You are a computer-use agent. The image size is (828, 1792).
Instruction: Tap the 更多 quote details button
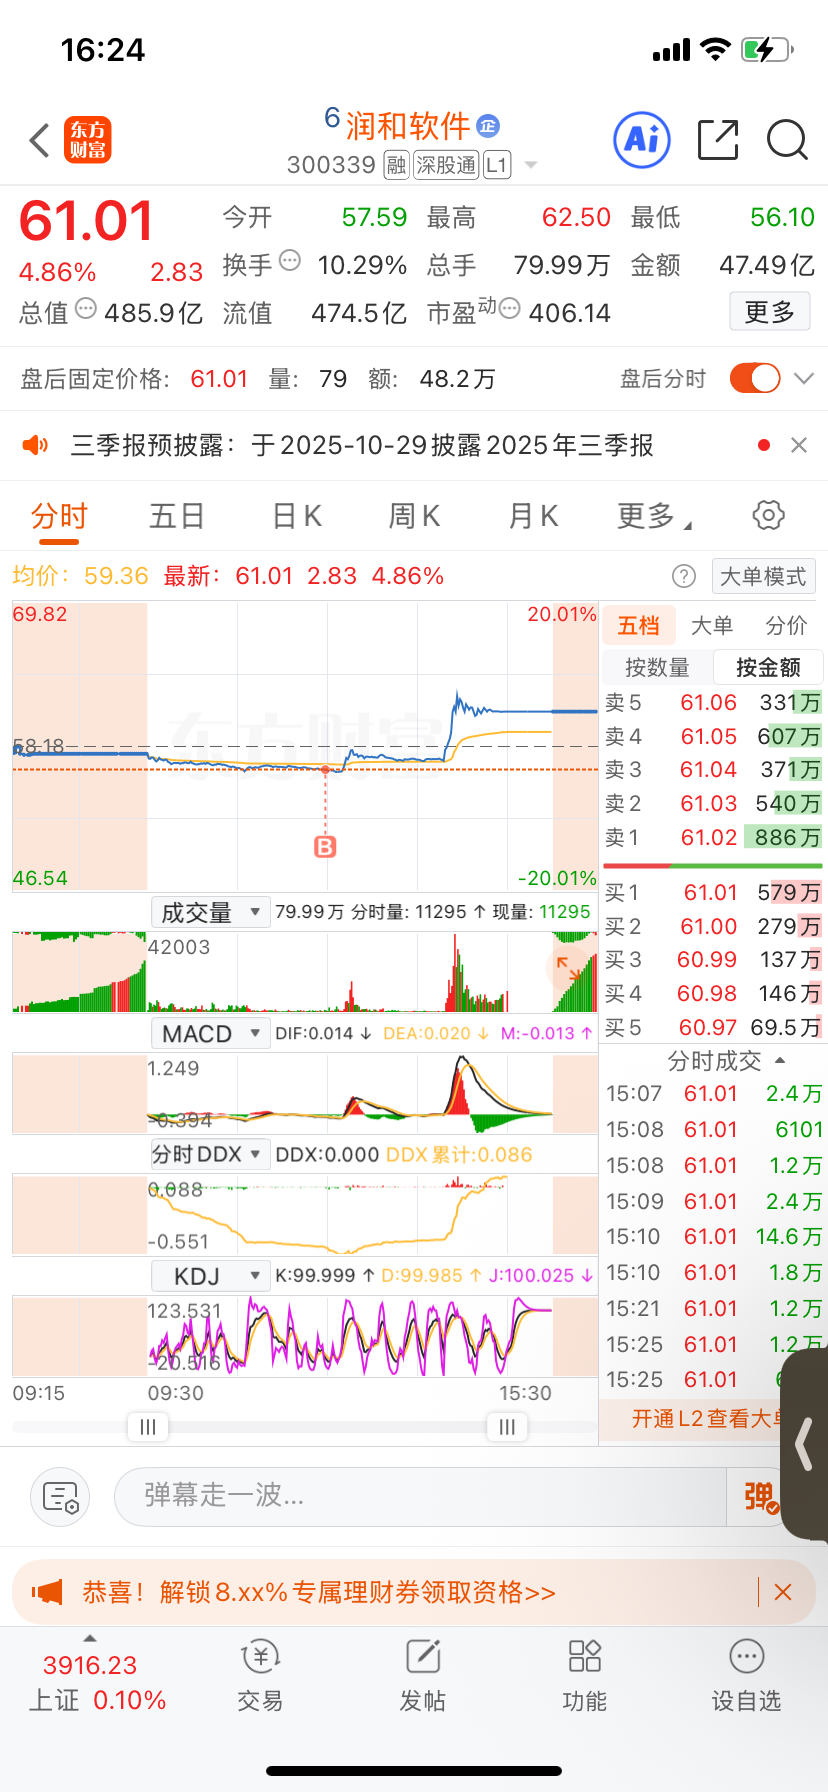770,312
